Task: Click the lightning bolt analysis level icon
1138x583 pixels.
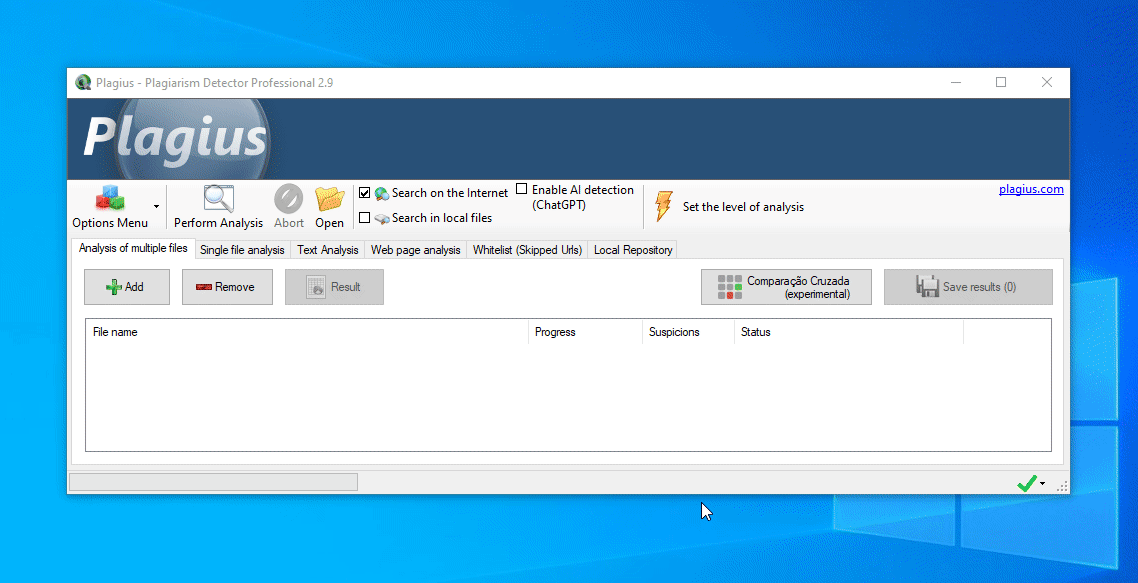Action: [x=663, y=207]
